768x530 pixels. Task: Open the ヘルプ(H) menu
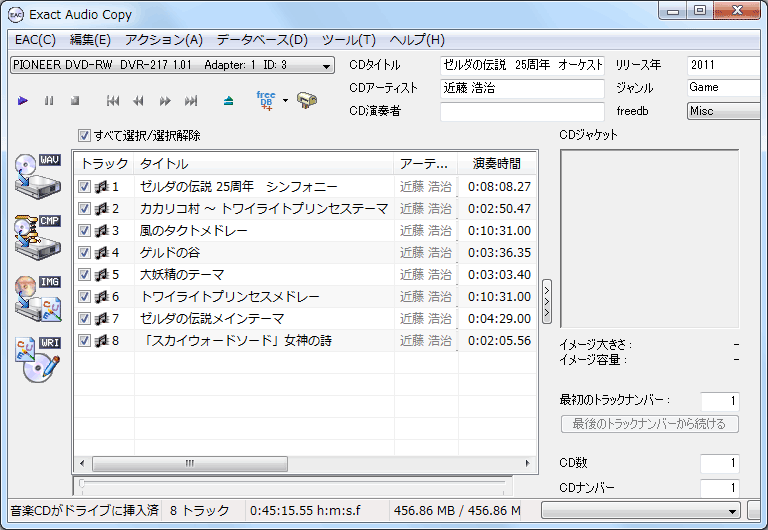417,40
